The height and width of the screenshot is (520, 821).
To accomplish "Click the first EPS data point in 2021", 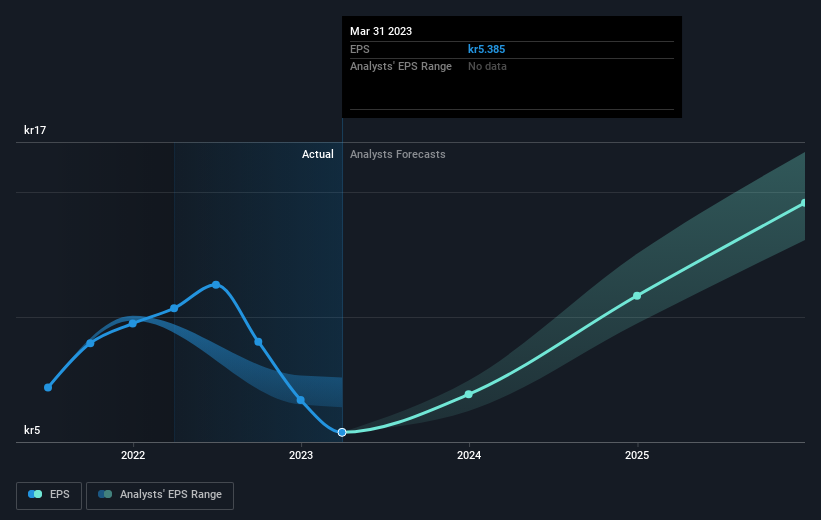I will click(48, 388).
